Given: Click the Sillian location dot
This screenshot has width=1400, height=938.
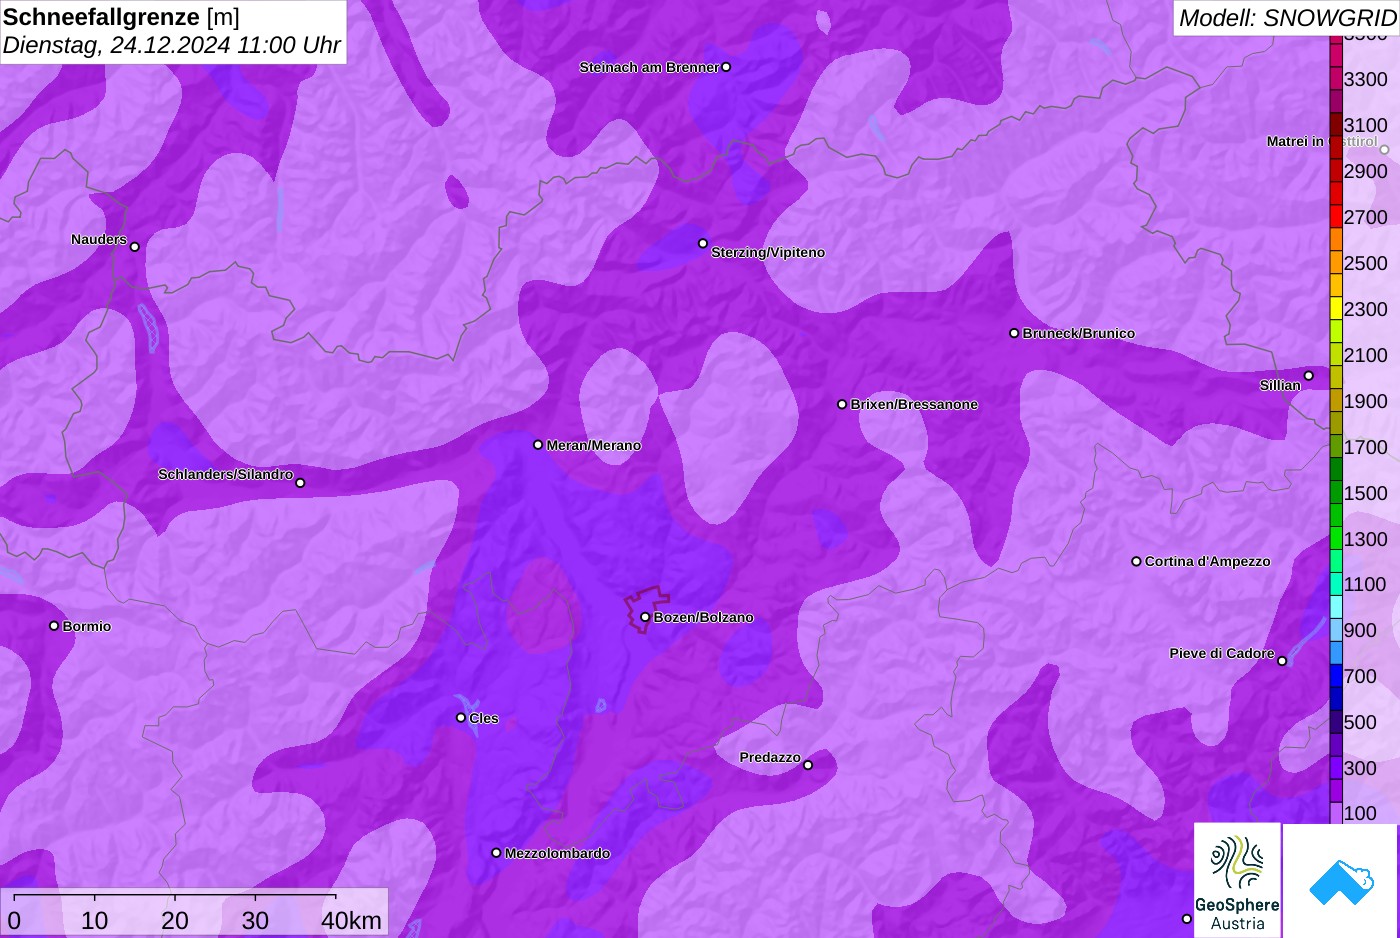Looking at the screenshot, I should click(x=1309, y=376).
